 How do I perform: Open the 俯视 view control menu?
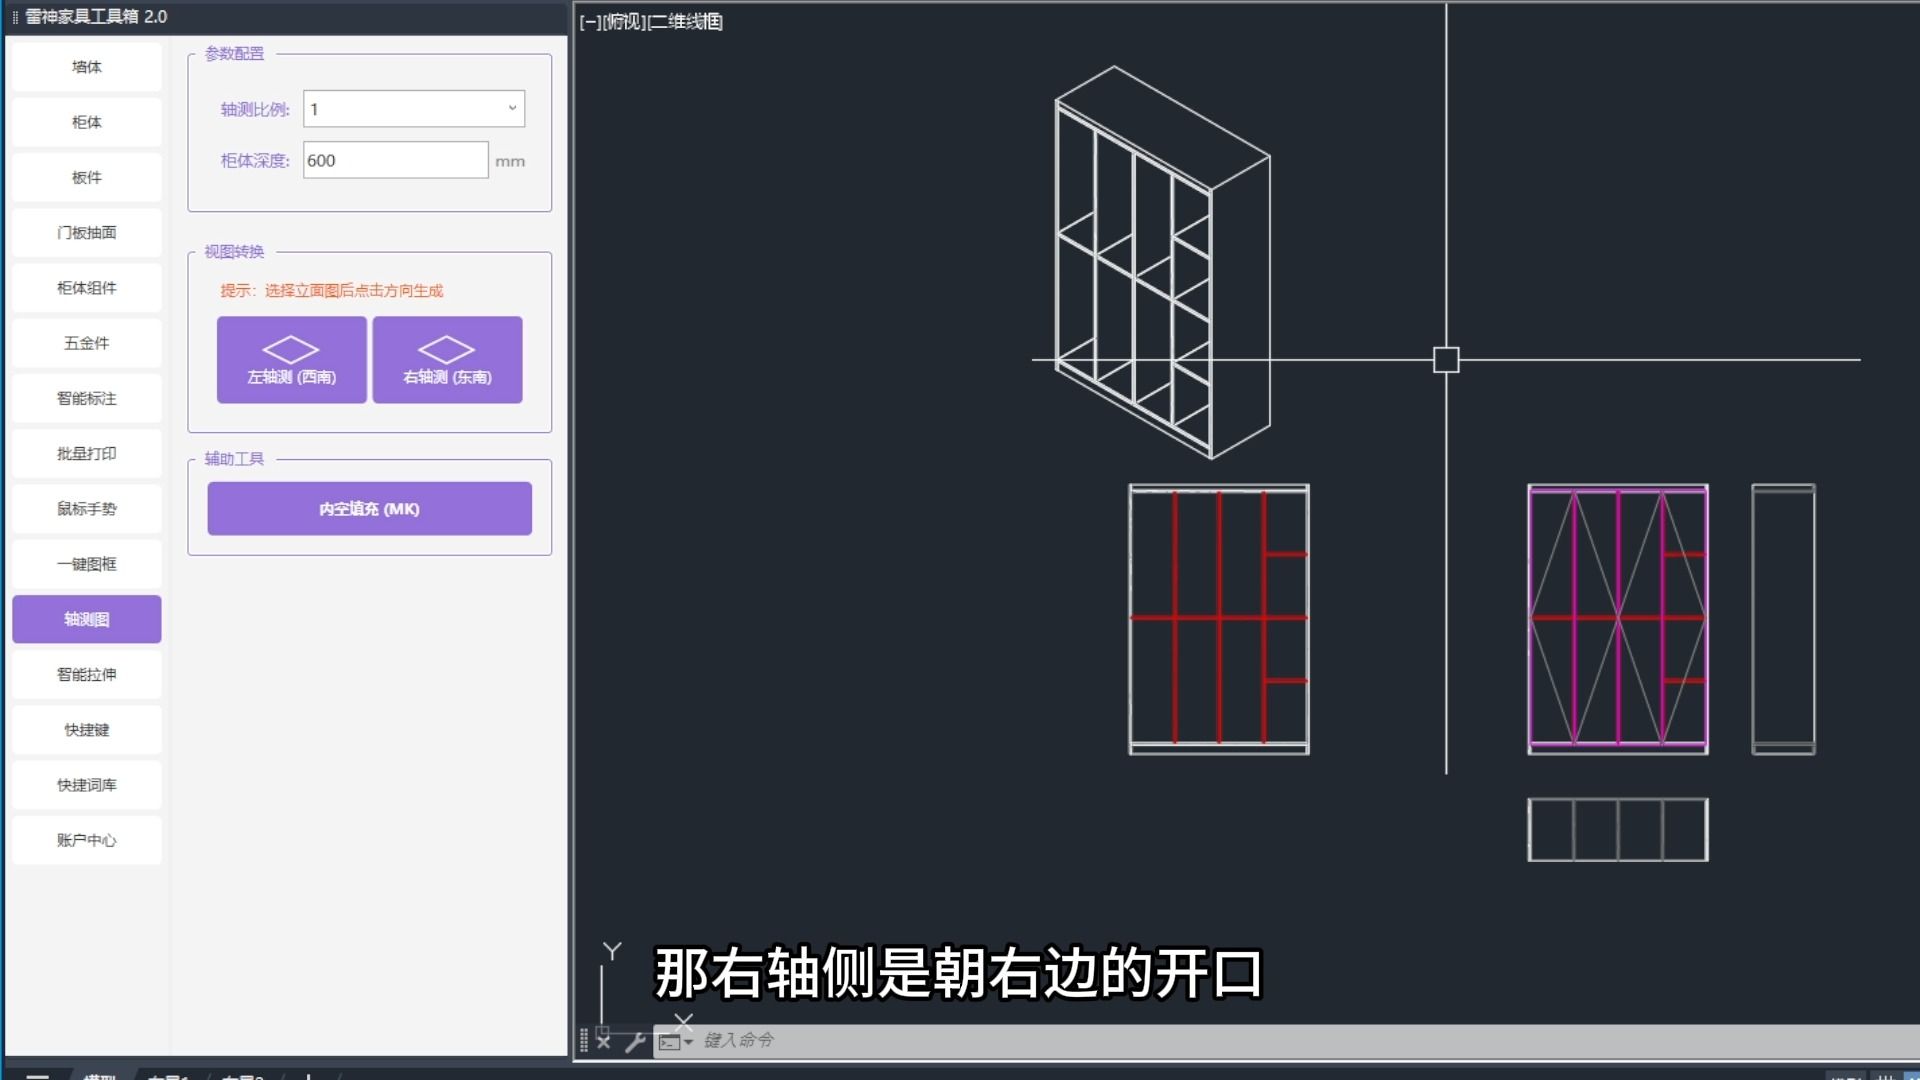(625, 22)
